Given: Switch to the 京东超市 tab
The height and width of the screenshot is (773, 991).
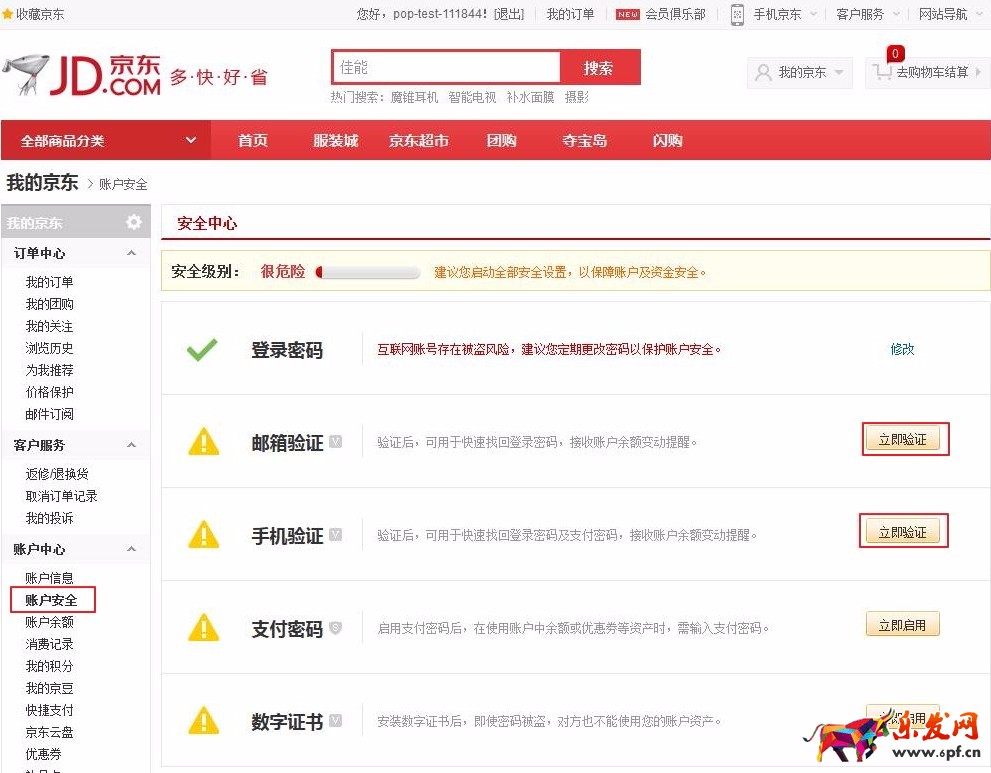Looking at the screenshot, I should [x=418, y=140].
